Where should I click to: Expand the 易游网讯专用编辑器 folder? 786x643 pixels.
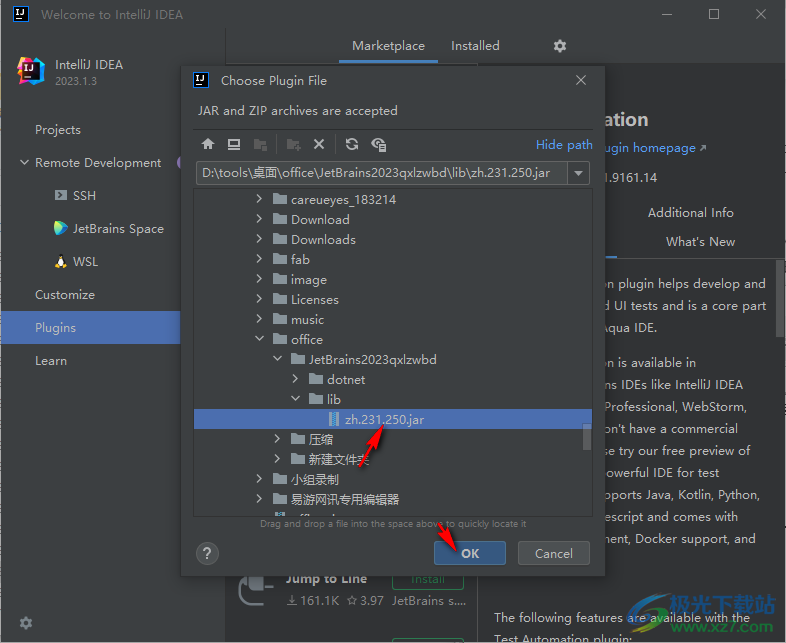click(x=259, y=499)
